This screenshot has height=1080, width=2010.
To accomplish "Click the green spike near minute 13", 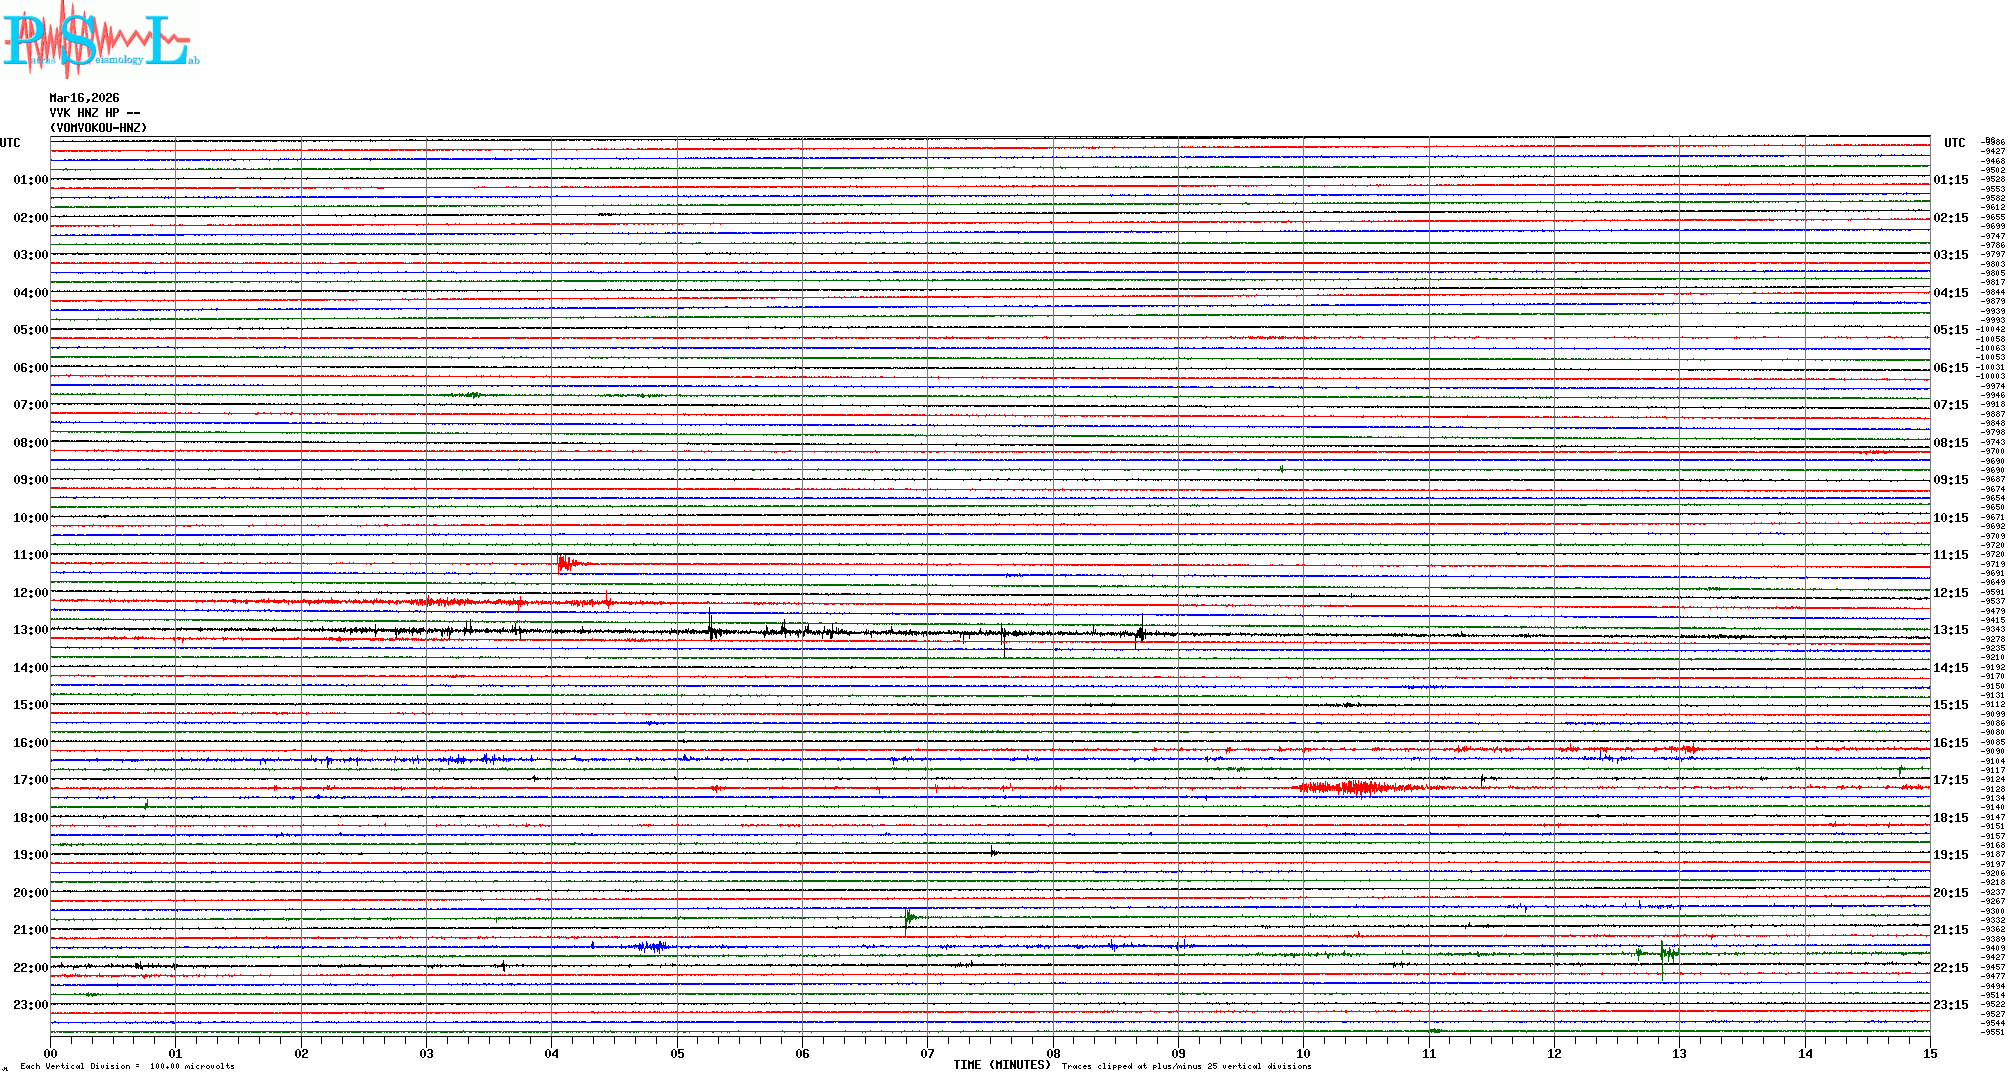I will click(x=1665, y=954).
